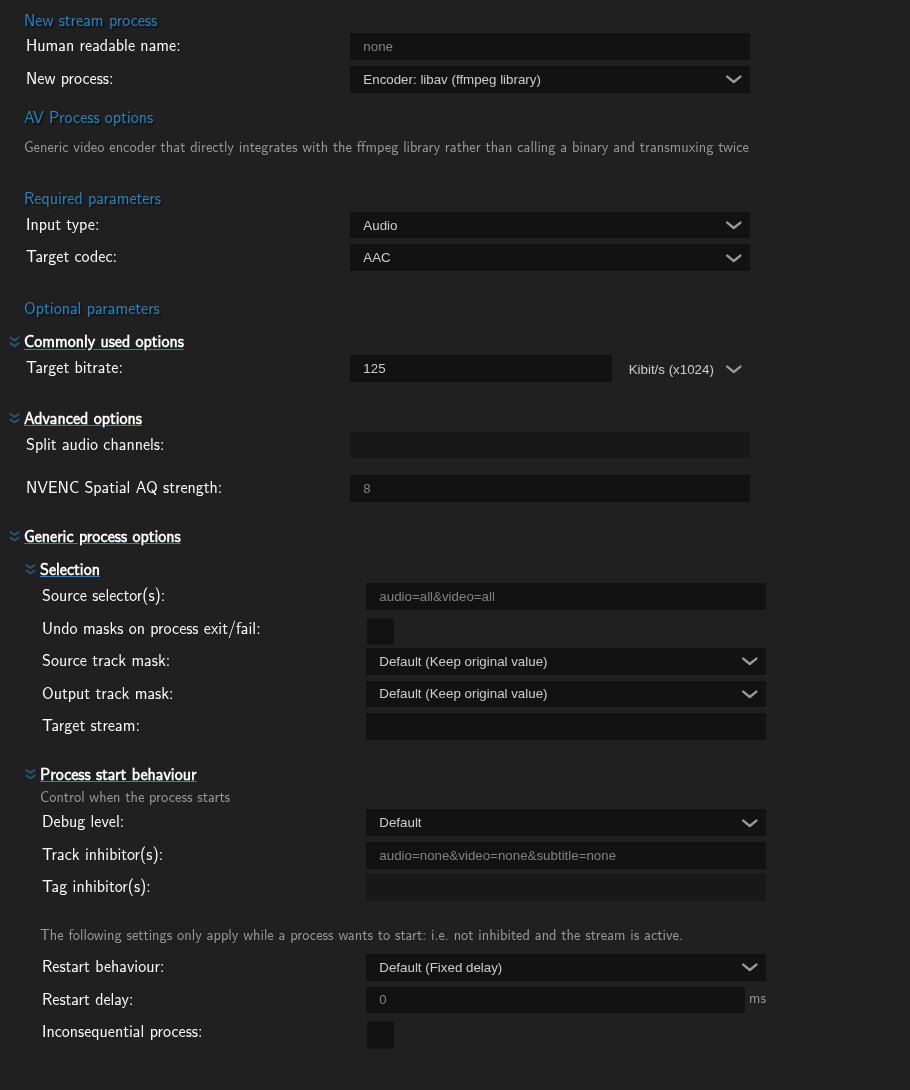
Task: Click the AV Process options heading
Action: point(89,117)
